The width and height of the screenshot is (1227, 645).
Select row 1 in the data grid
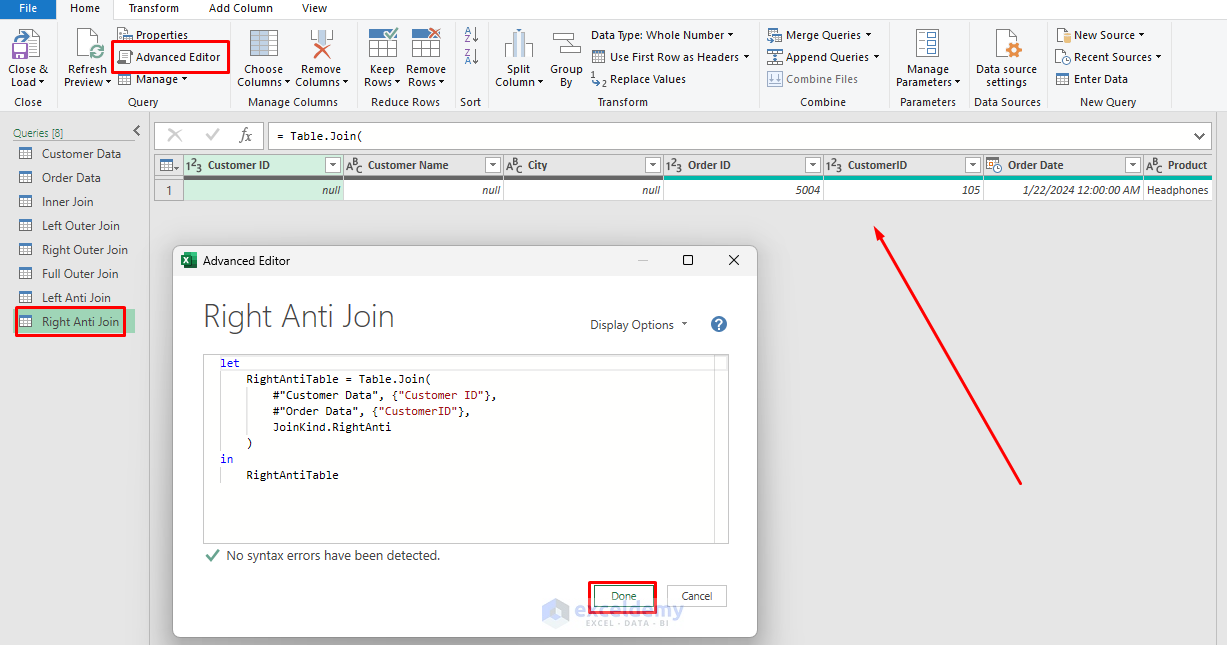click(x=168, y=190)
